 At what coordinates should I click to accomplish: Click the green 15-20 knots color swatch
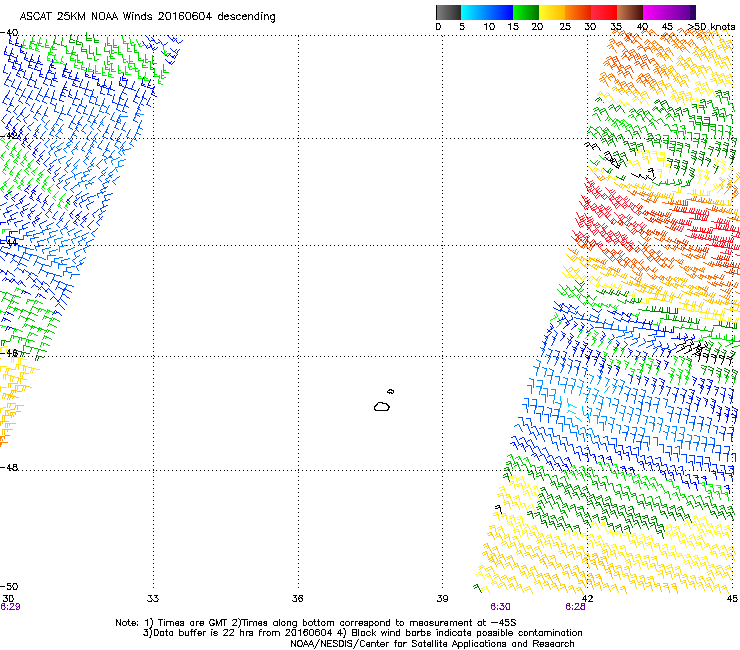526,12
